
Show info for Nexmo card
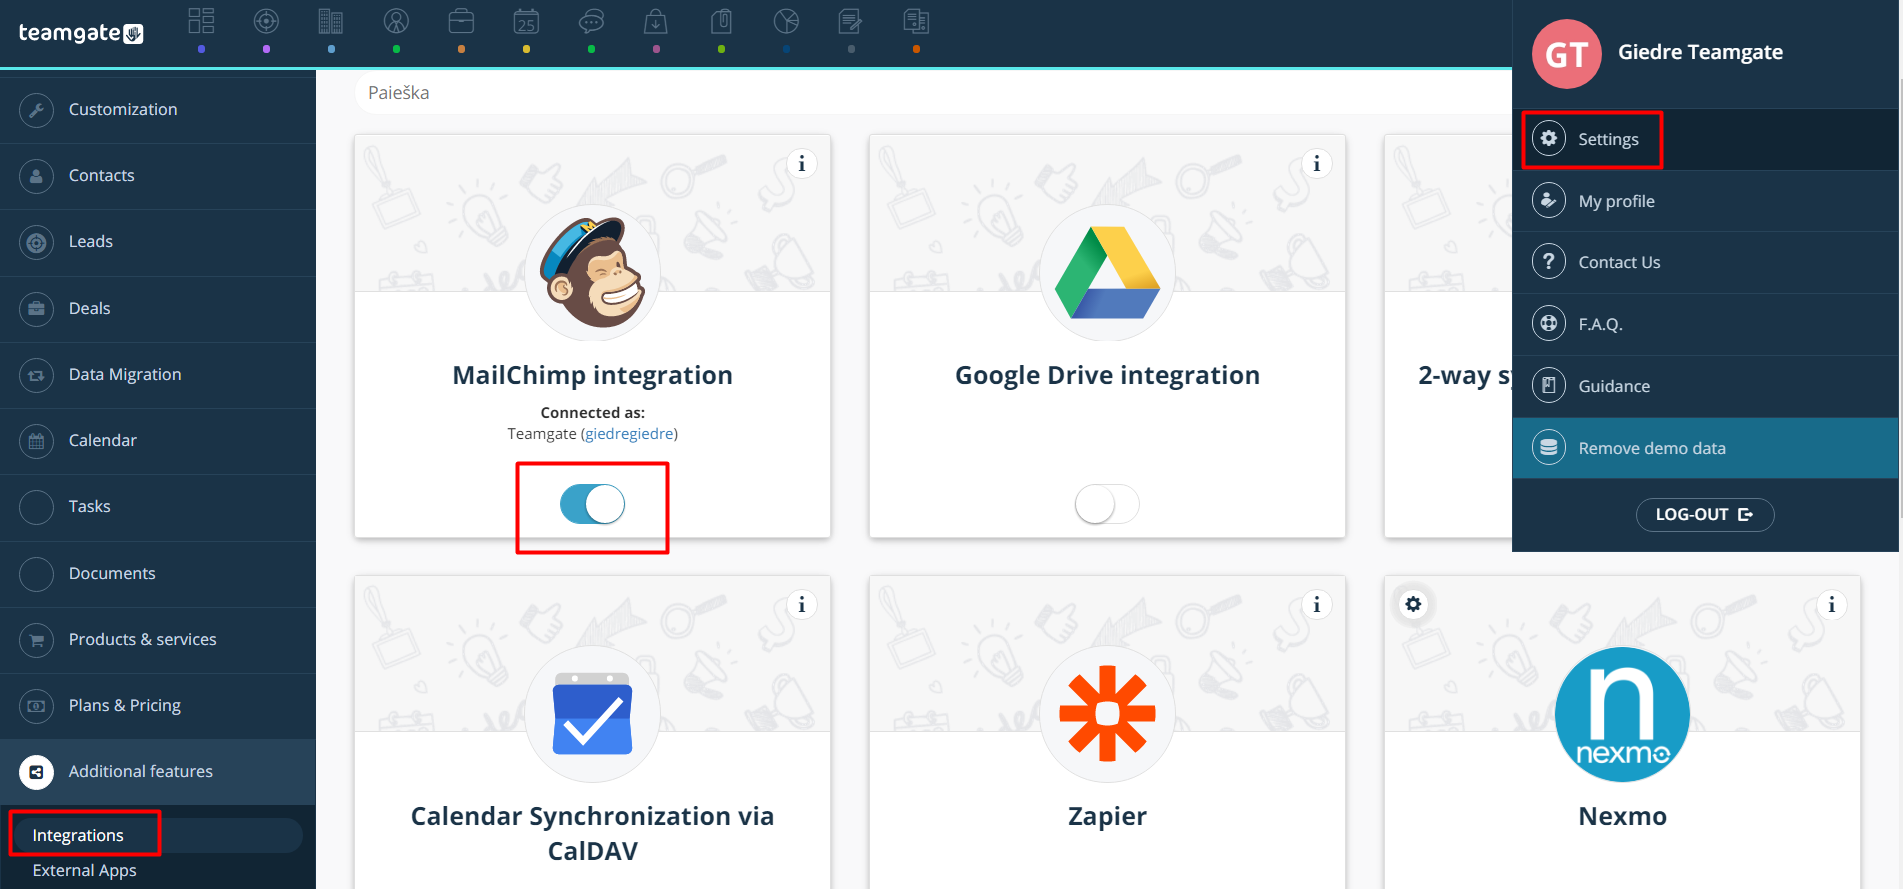coord(1831,604)
